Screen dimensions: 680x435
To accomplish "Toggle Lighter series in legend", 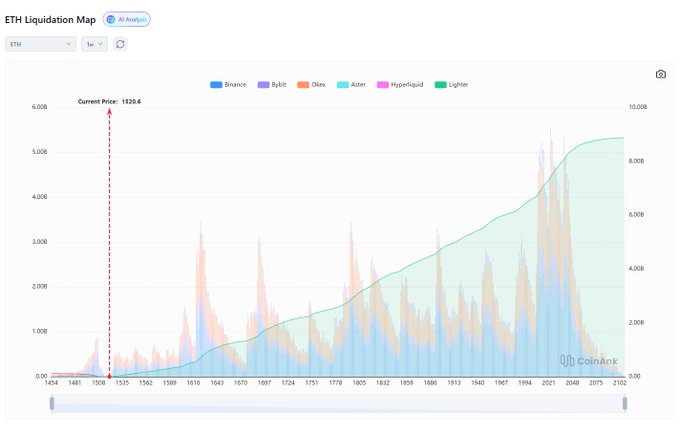I will 451,85.
